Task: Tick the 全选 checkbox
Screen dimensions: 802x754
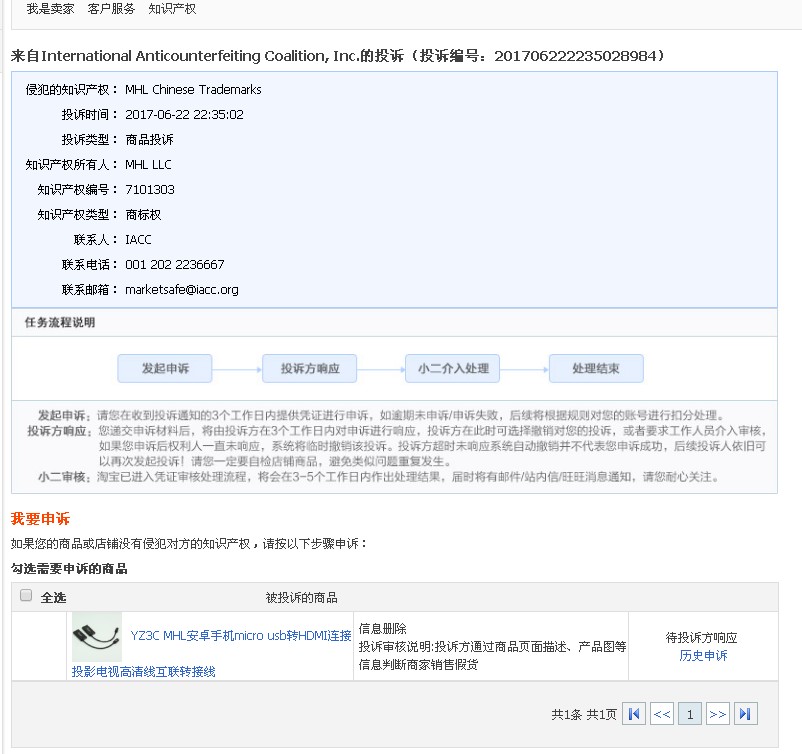Action: point(26,595)
